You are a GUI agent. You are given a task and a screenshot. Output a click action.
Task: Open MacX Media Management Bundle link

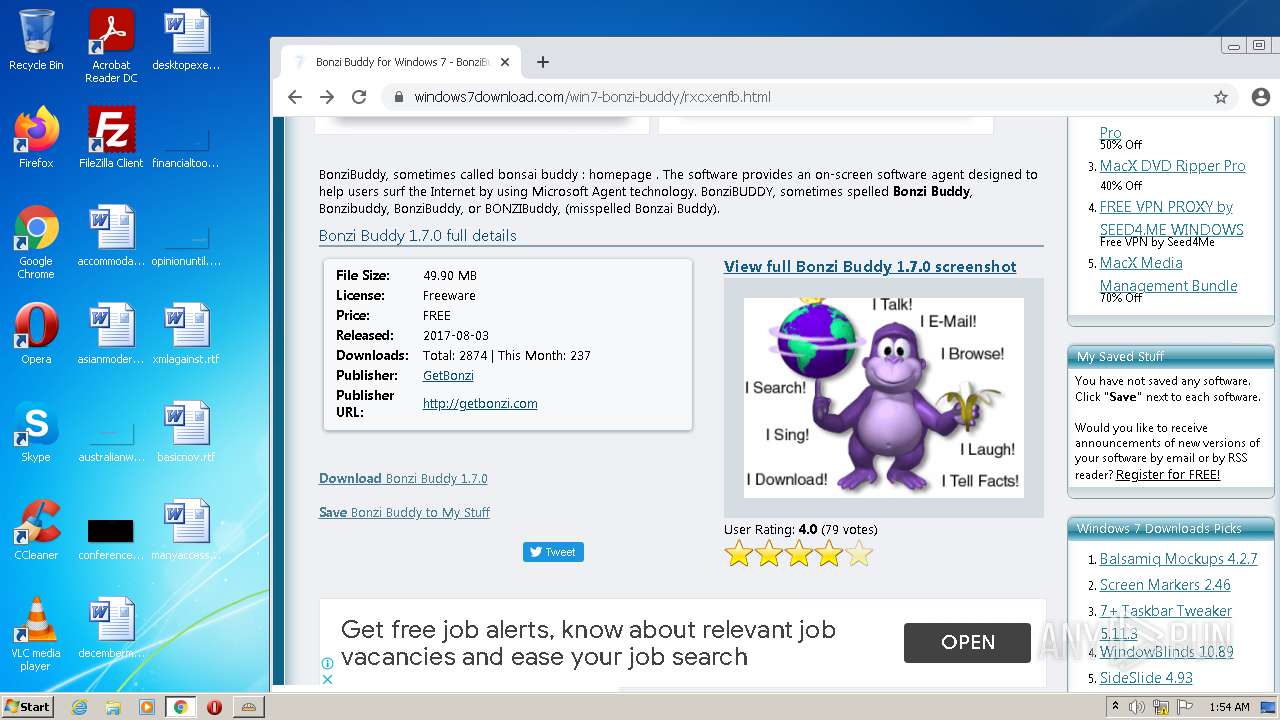1169,274
